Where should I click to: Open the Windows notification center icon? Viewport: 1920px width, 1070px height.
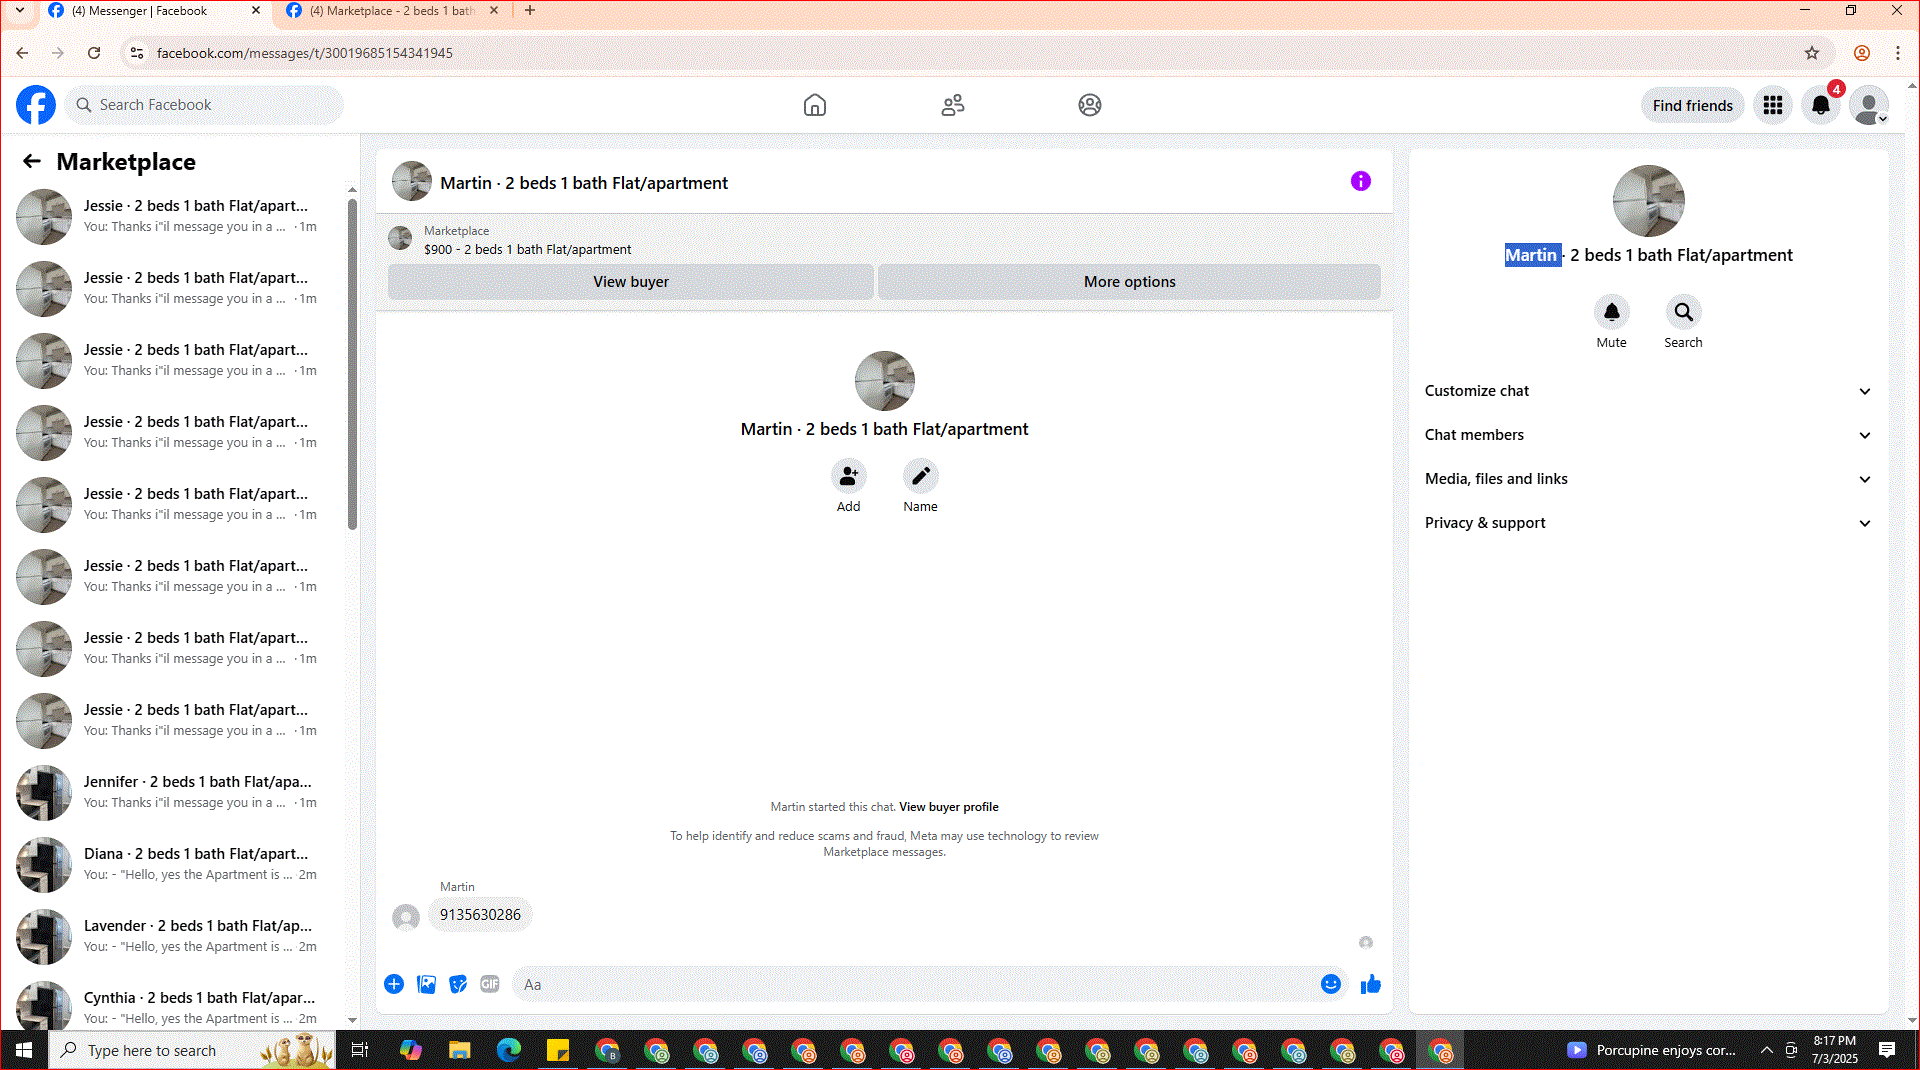1886,1050
